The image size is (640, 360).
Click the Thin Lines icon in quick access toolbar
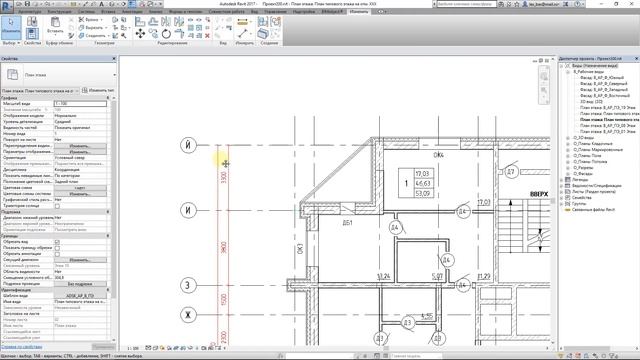click(x=132, y=4)
